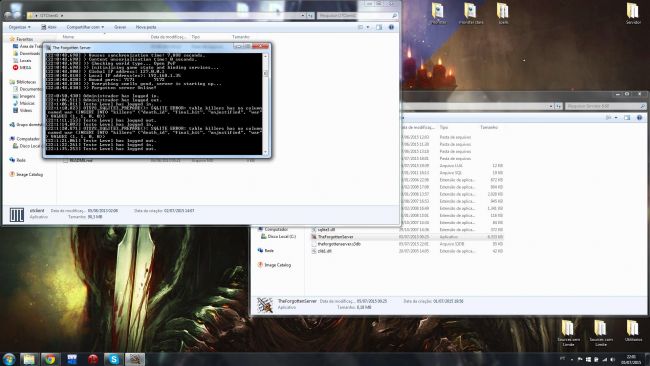Viewport: 650px width, 366px height.
Task: Click the console vertical scrollbar thumb
Action: click(x=265, y=73)
